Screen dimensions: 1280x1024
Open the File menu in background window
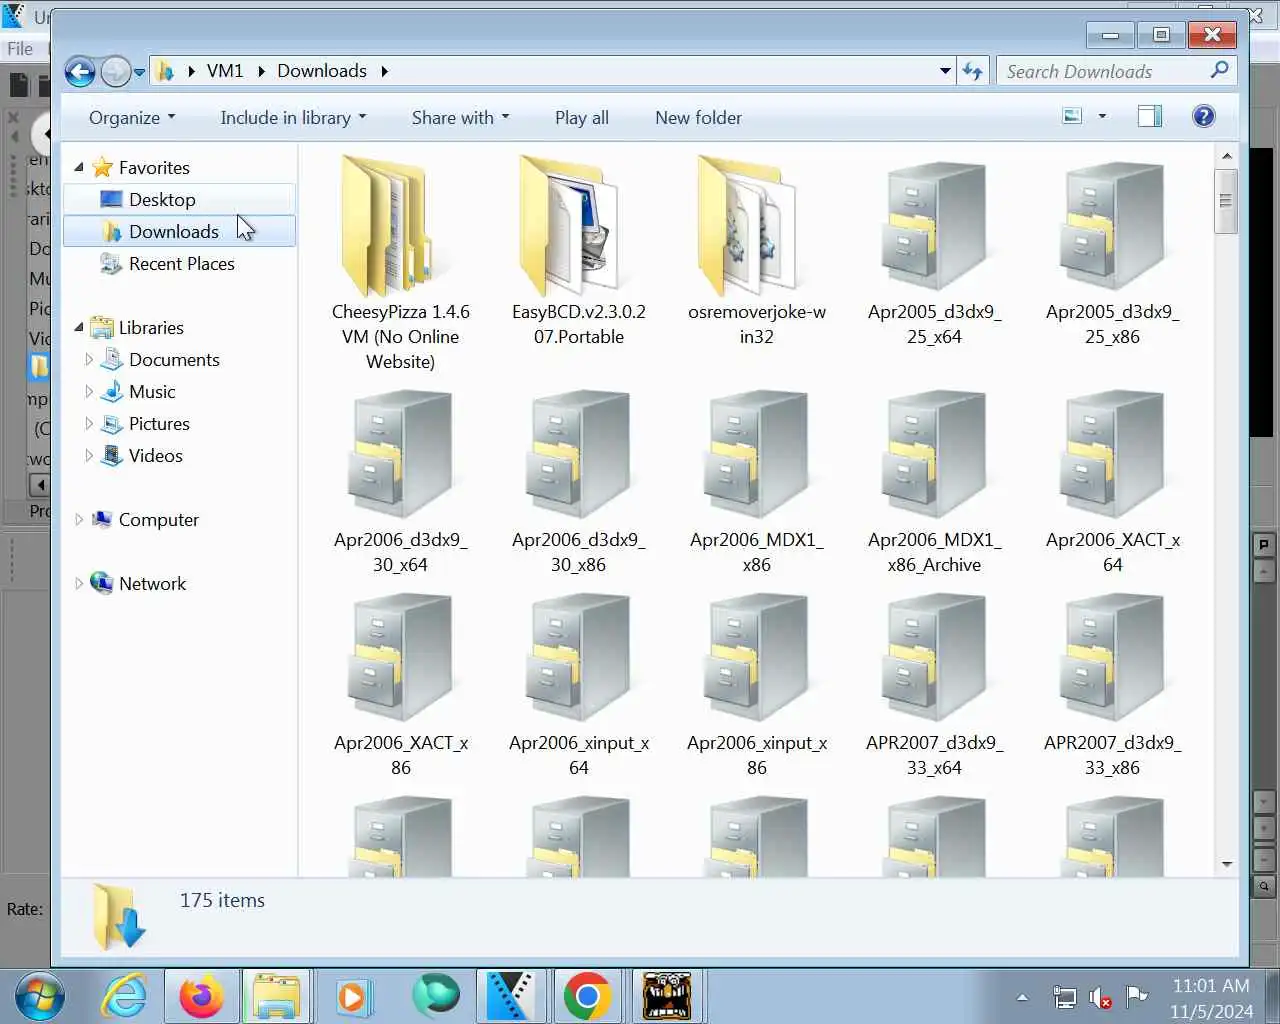pyautogui.click(x=20, y=48)
